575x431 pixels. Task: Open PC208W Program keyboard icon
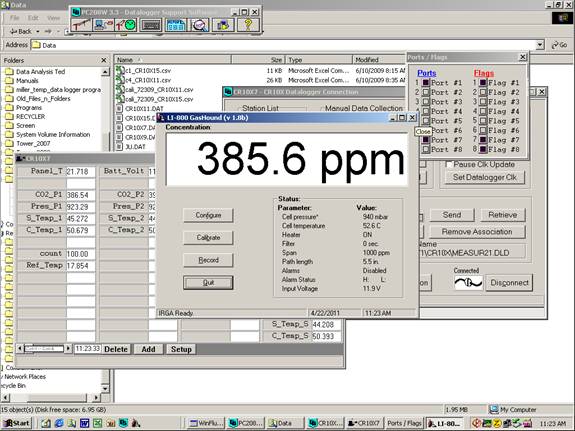[x=151, y=25]
